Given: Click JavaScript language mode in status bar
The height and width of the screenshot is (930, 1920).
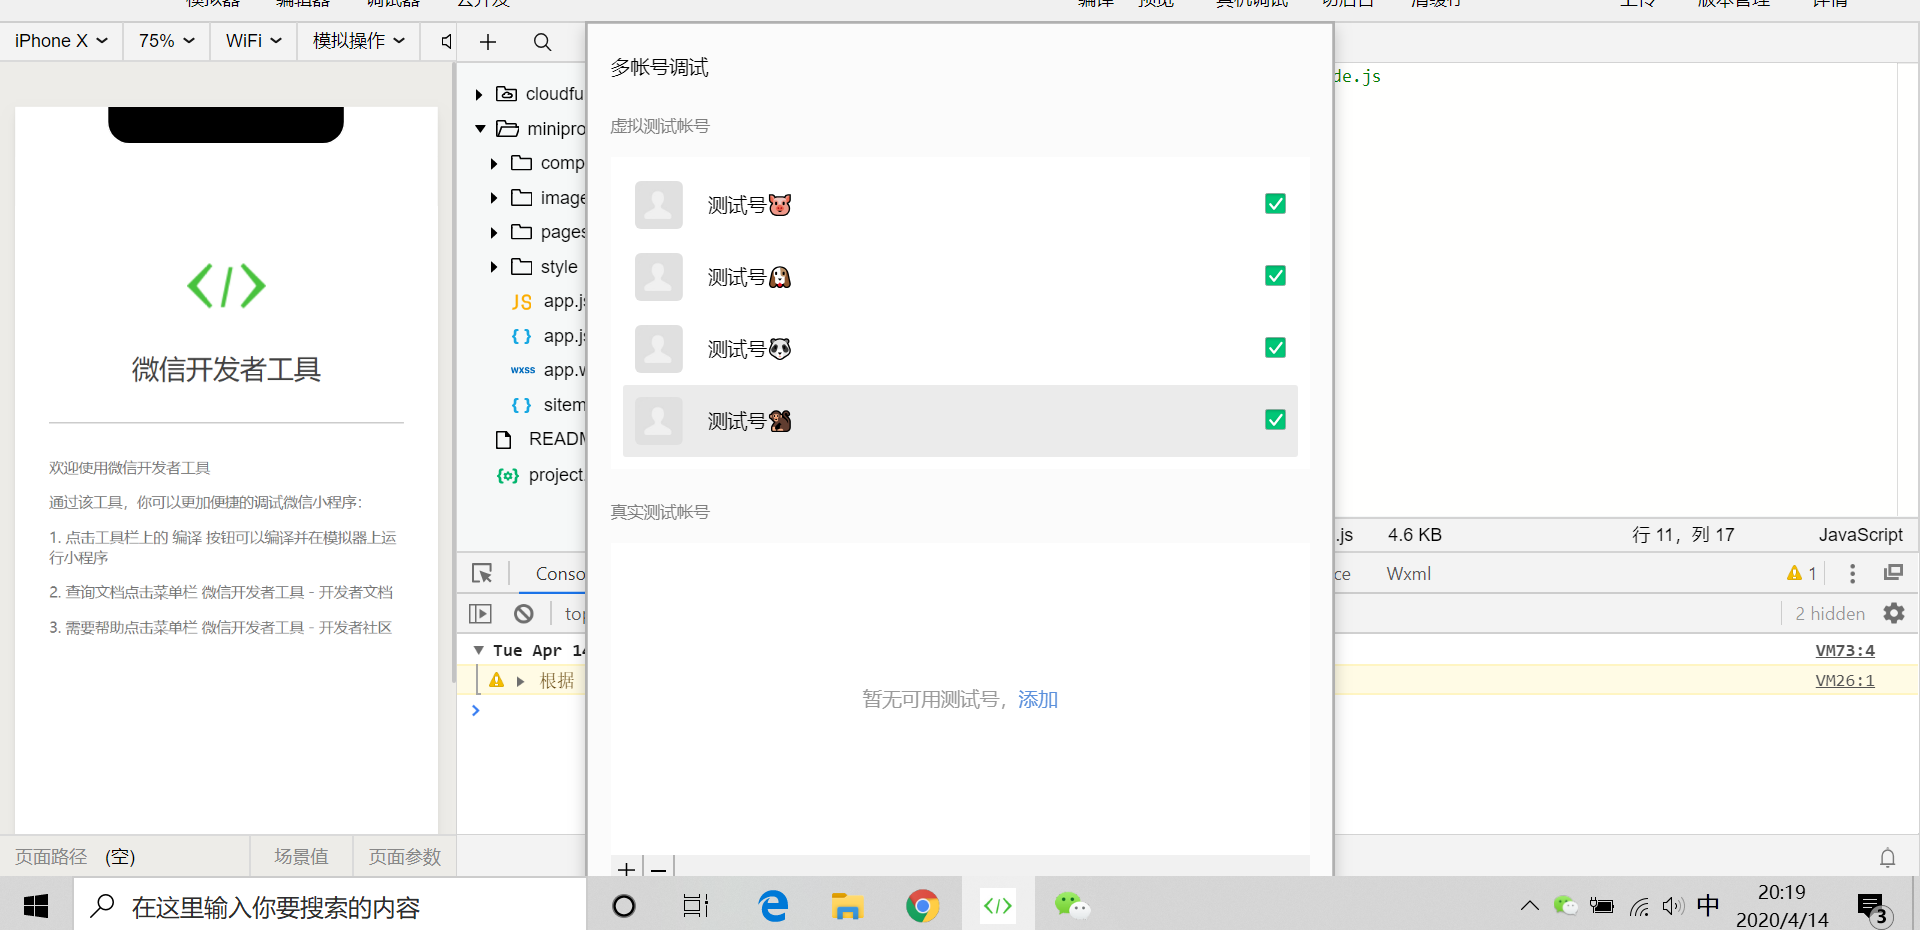Looking at the screenshot, I should pos(1860,535).
